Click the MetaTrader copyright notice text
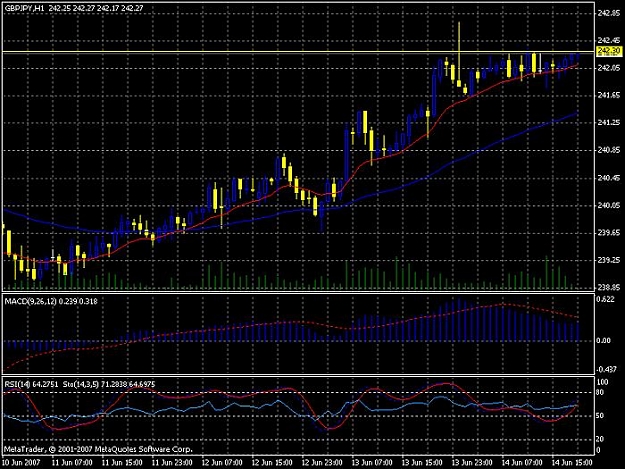The image size is (625, 469). 98,449
